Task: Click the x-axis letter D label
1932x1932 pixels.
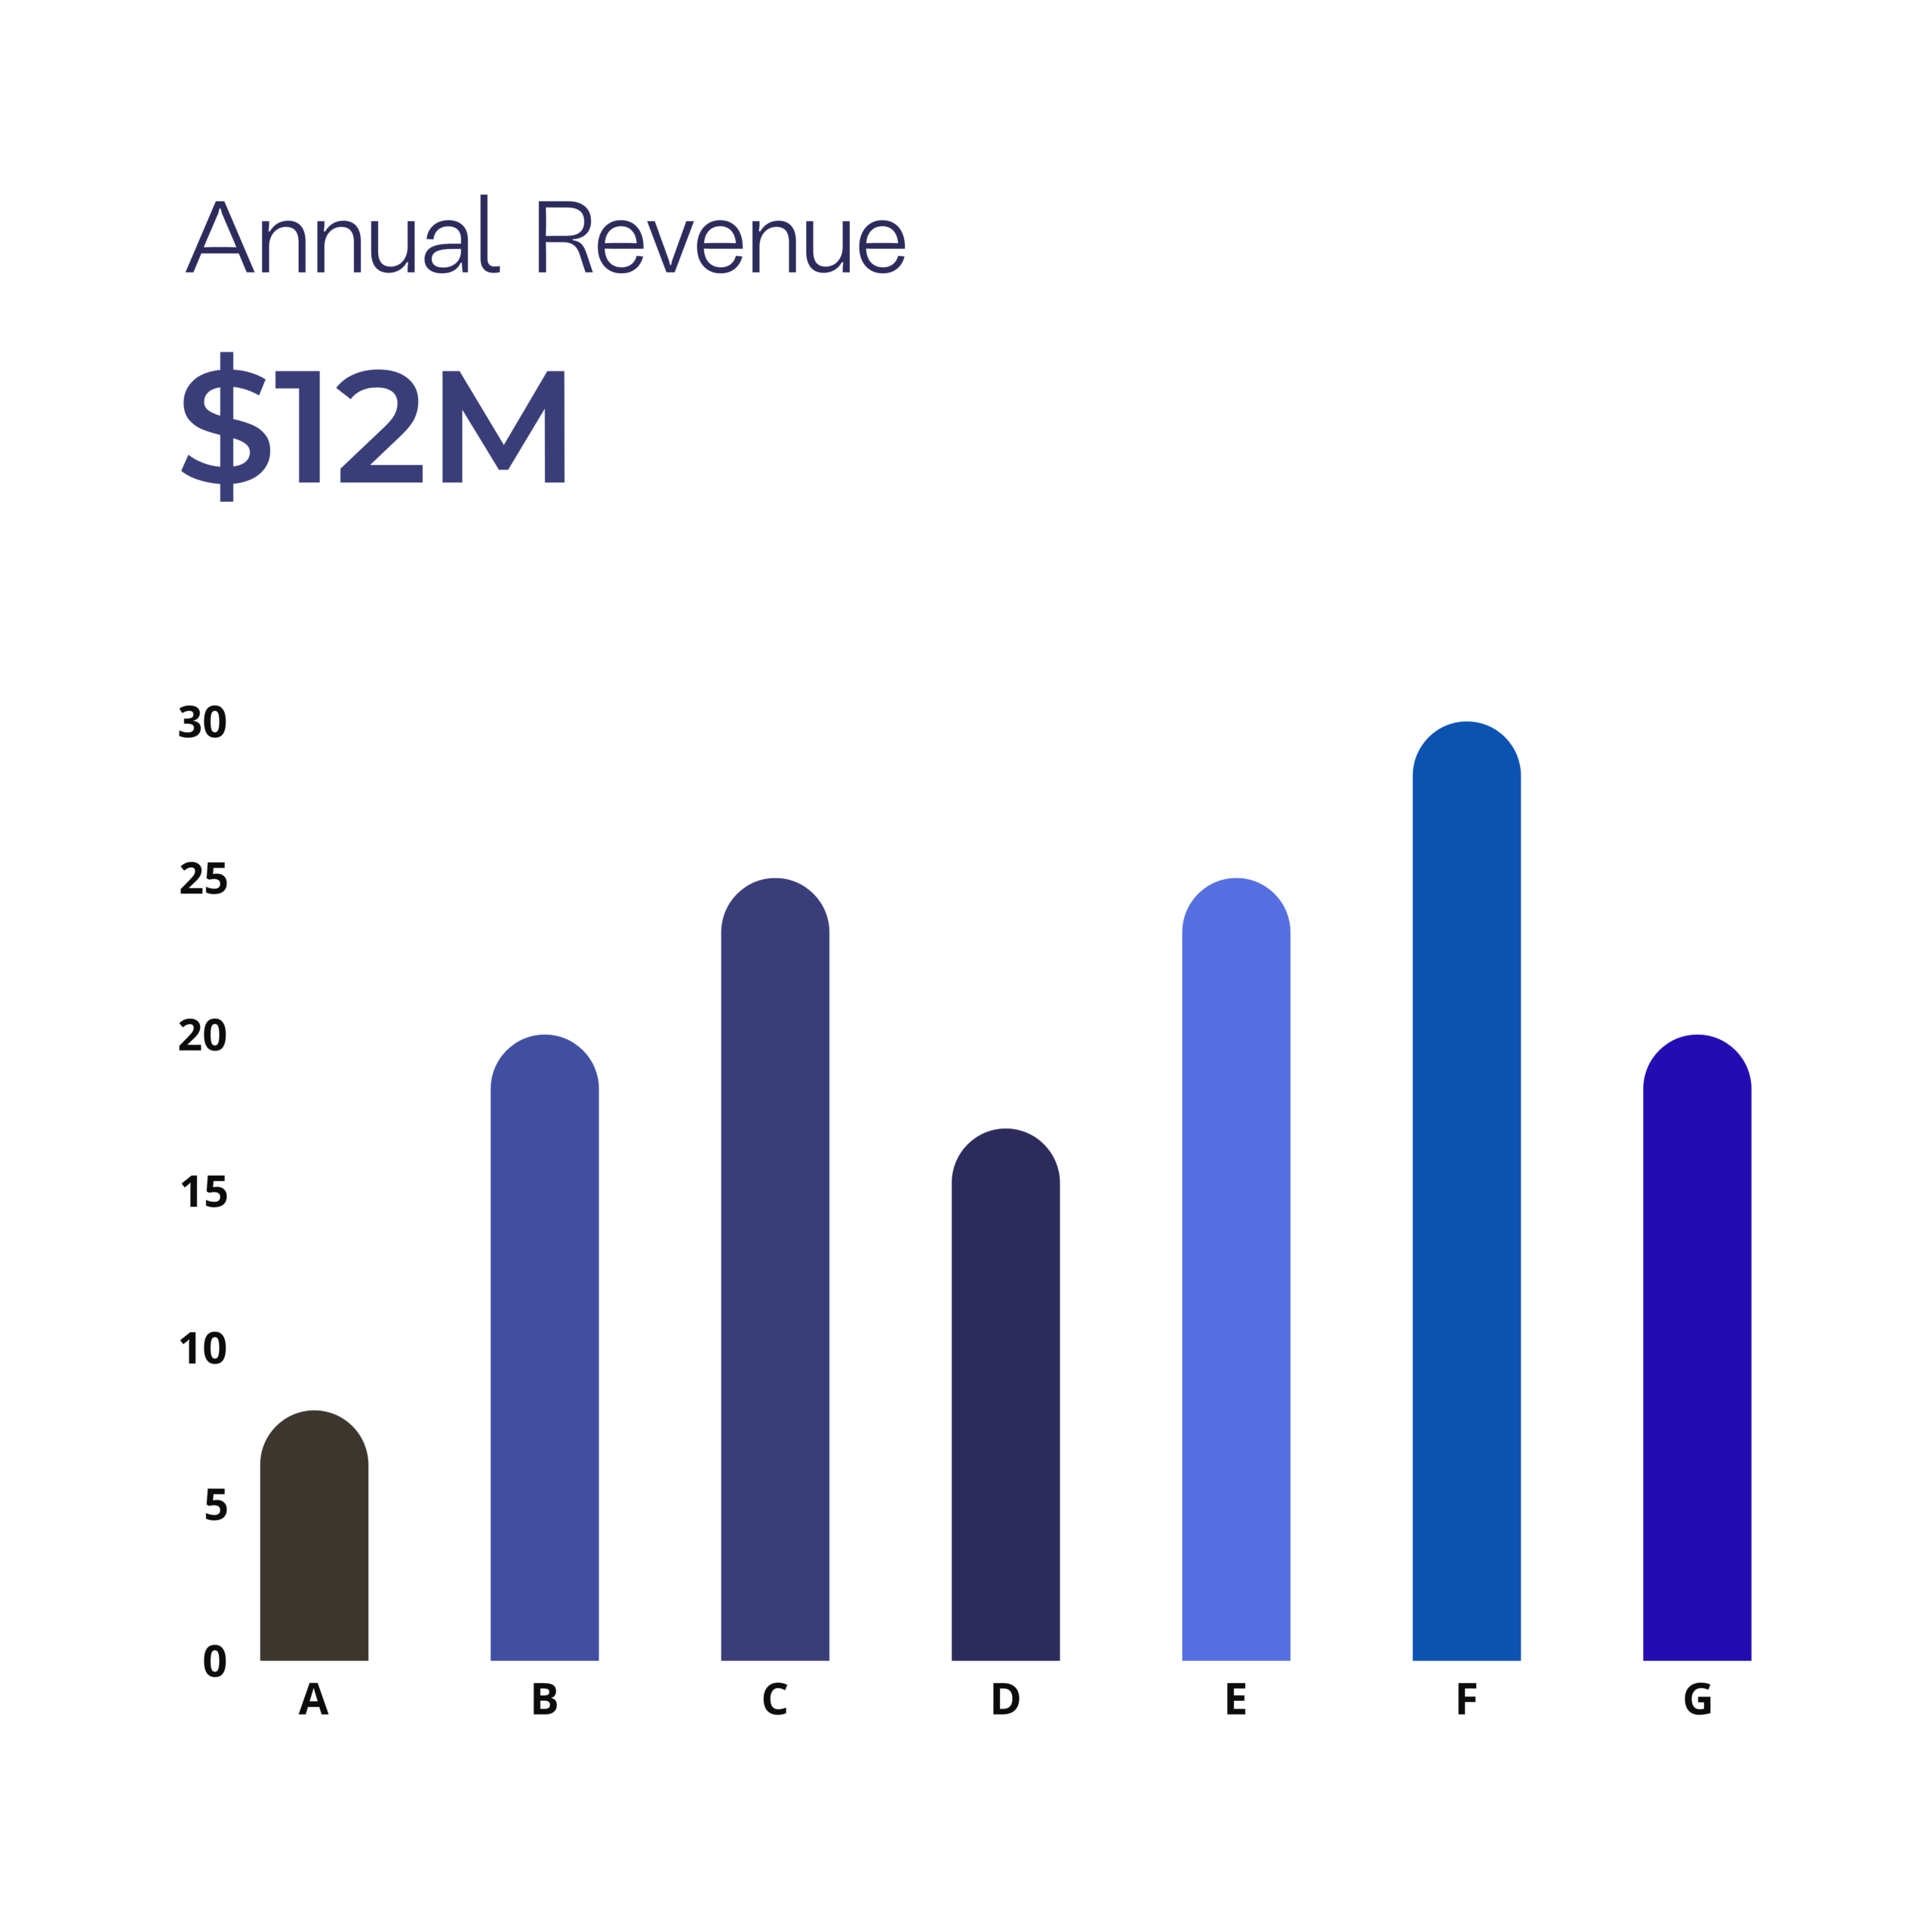Action: tap(1005, 1699)
